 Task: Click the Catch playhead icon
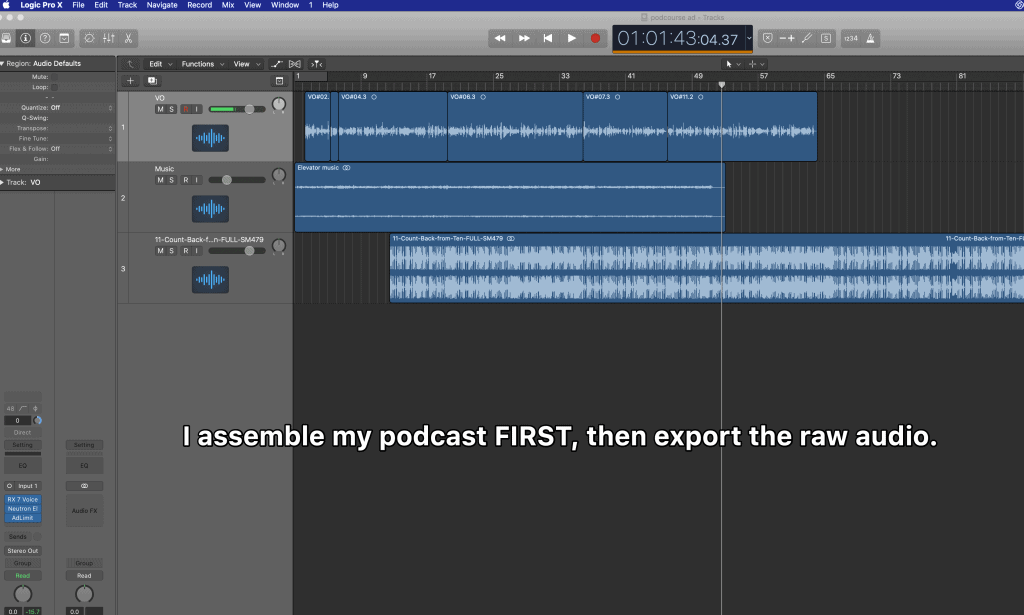point(317,64)
